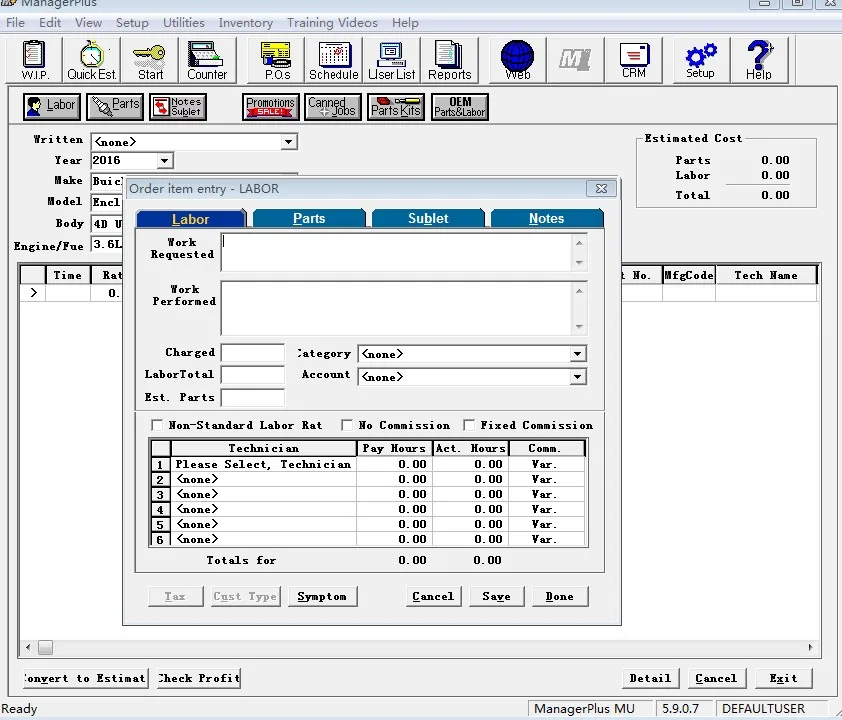Click the Symptom button

click(x=322, y=596)
